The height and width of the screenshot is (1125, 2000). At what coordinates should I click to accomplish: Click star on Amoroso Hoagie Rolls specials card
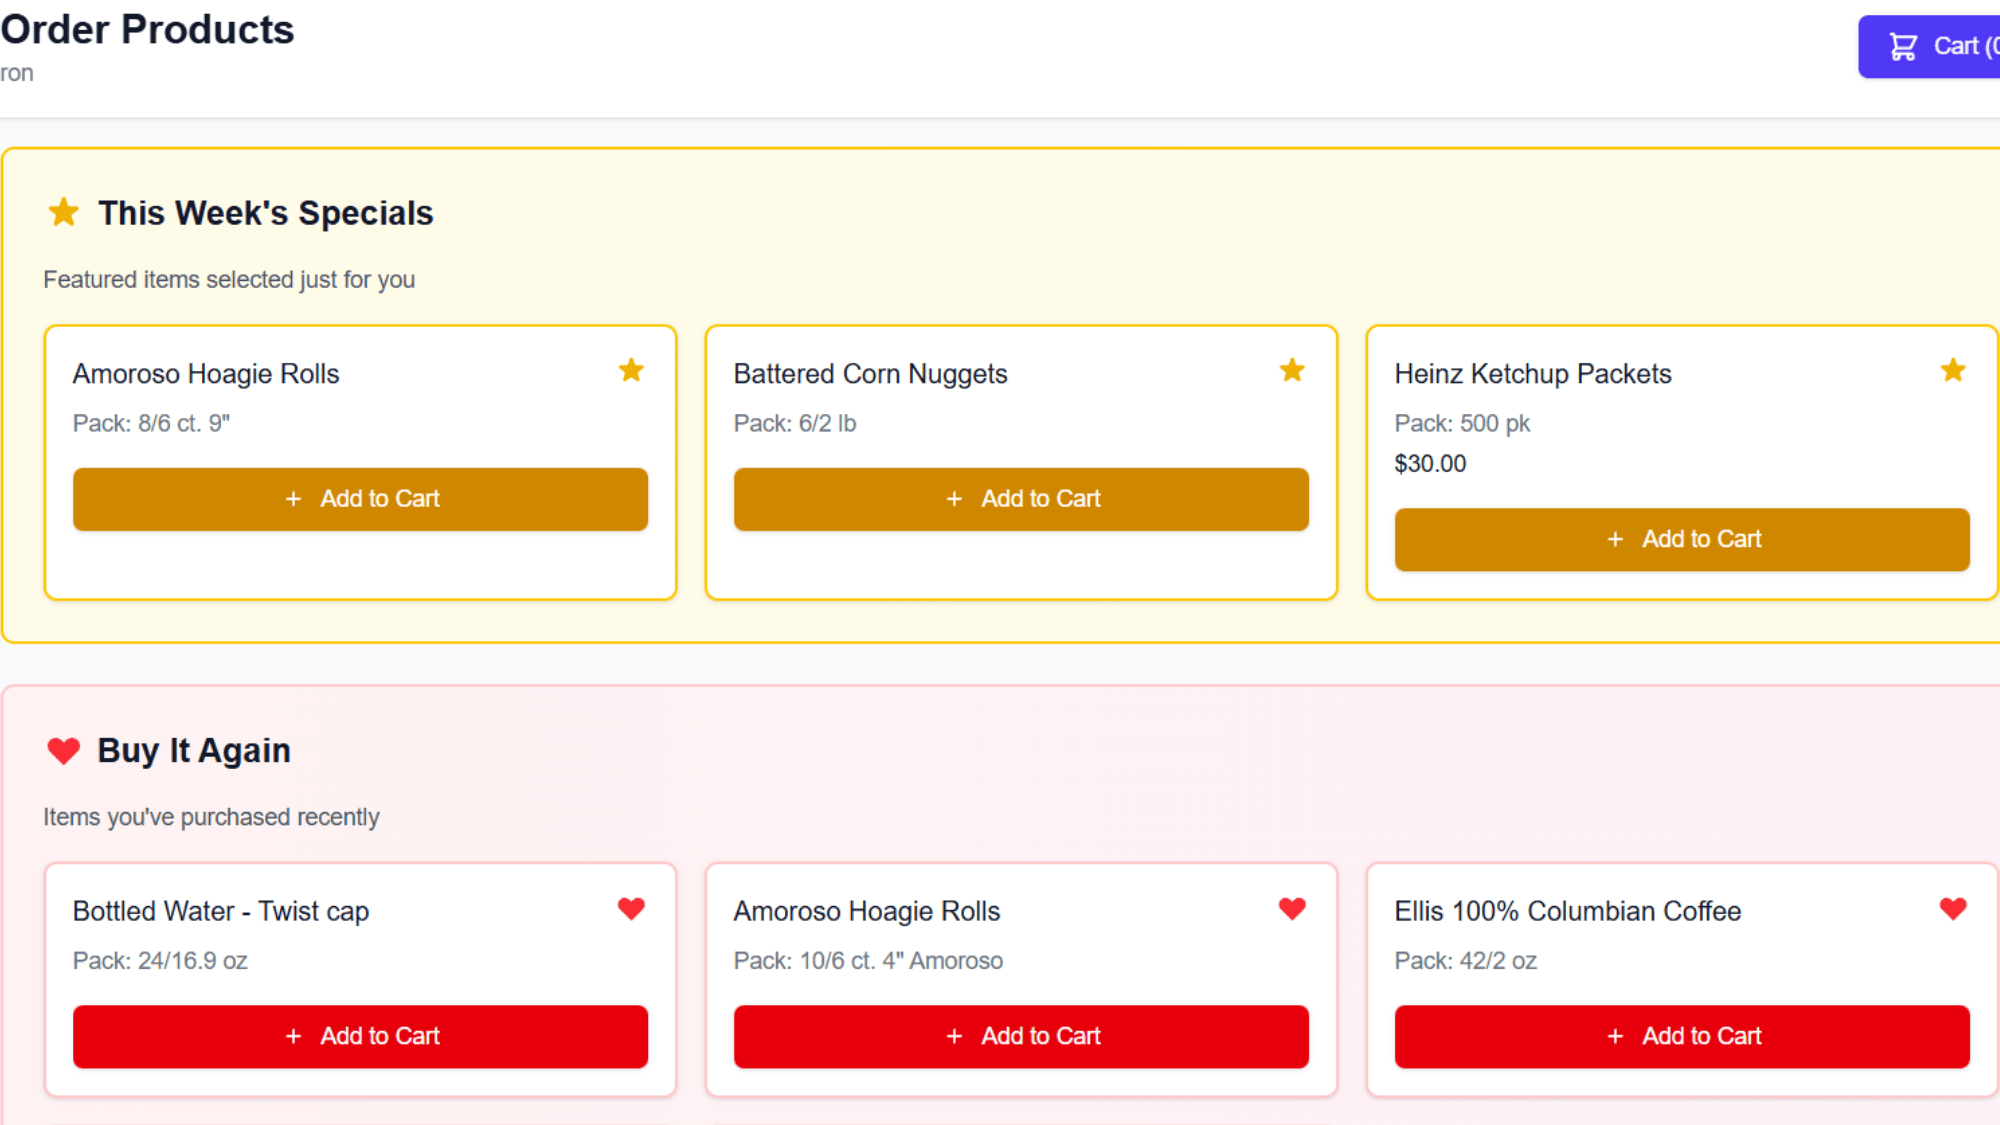[631, 370]
